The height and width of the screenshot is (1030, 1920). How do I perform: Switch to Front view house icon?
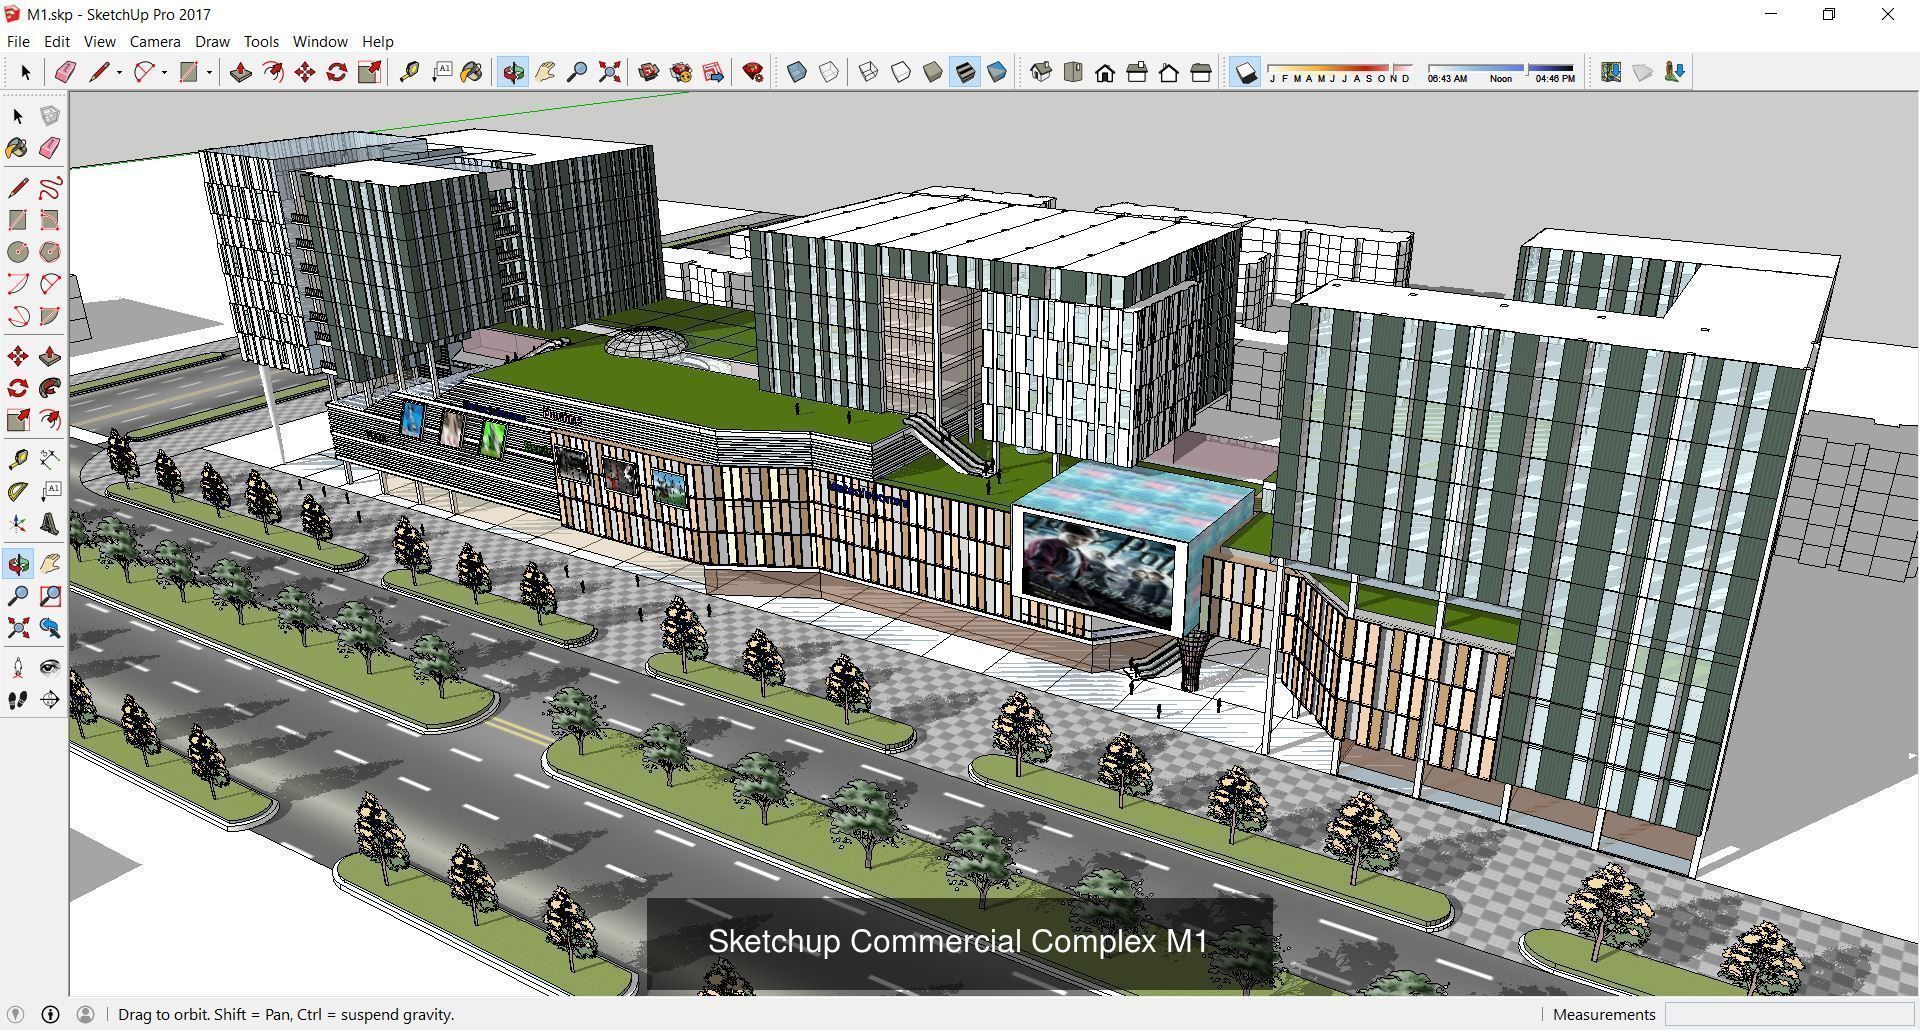click(x=1105, y=72)
